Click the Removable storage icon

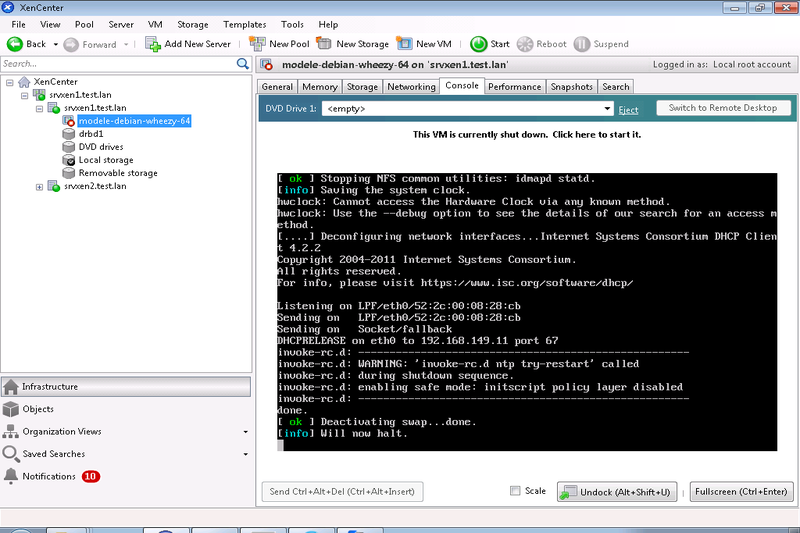pyautogui.click(x=68, y=173)
